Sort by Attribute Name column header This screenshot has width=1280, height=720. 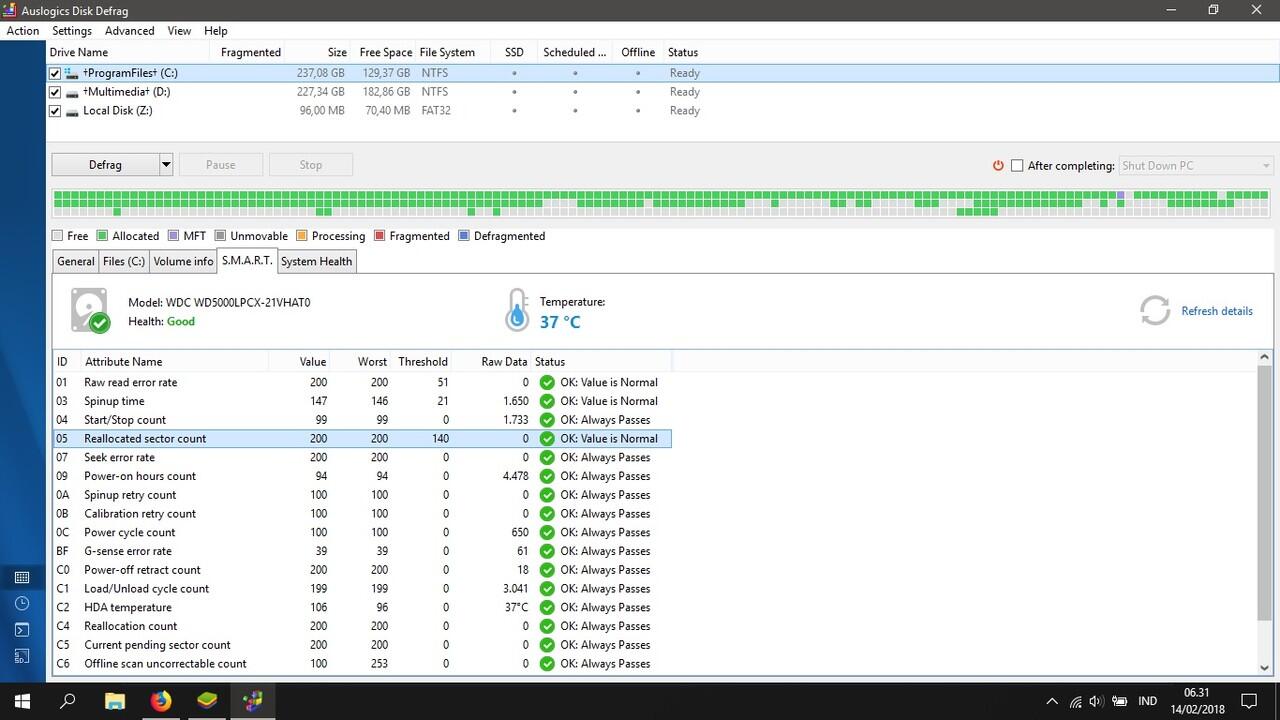pos(123,362)
